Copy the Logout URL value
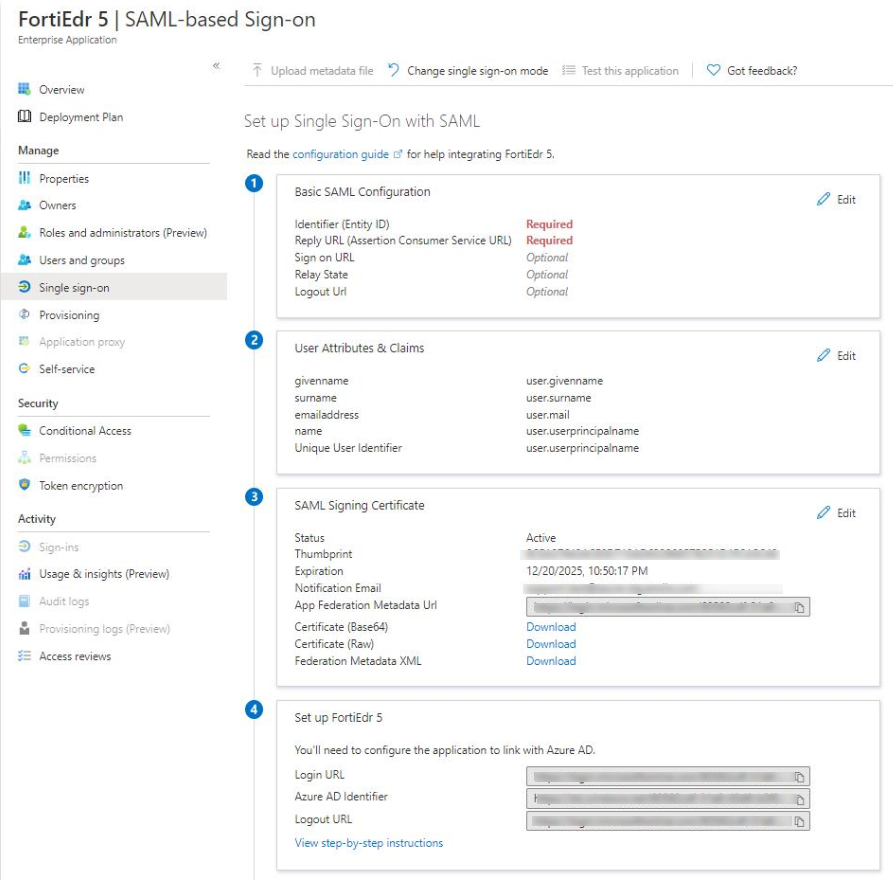This screenshot has width=893, height=880. click(800, 821)
